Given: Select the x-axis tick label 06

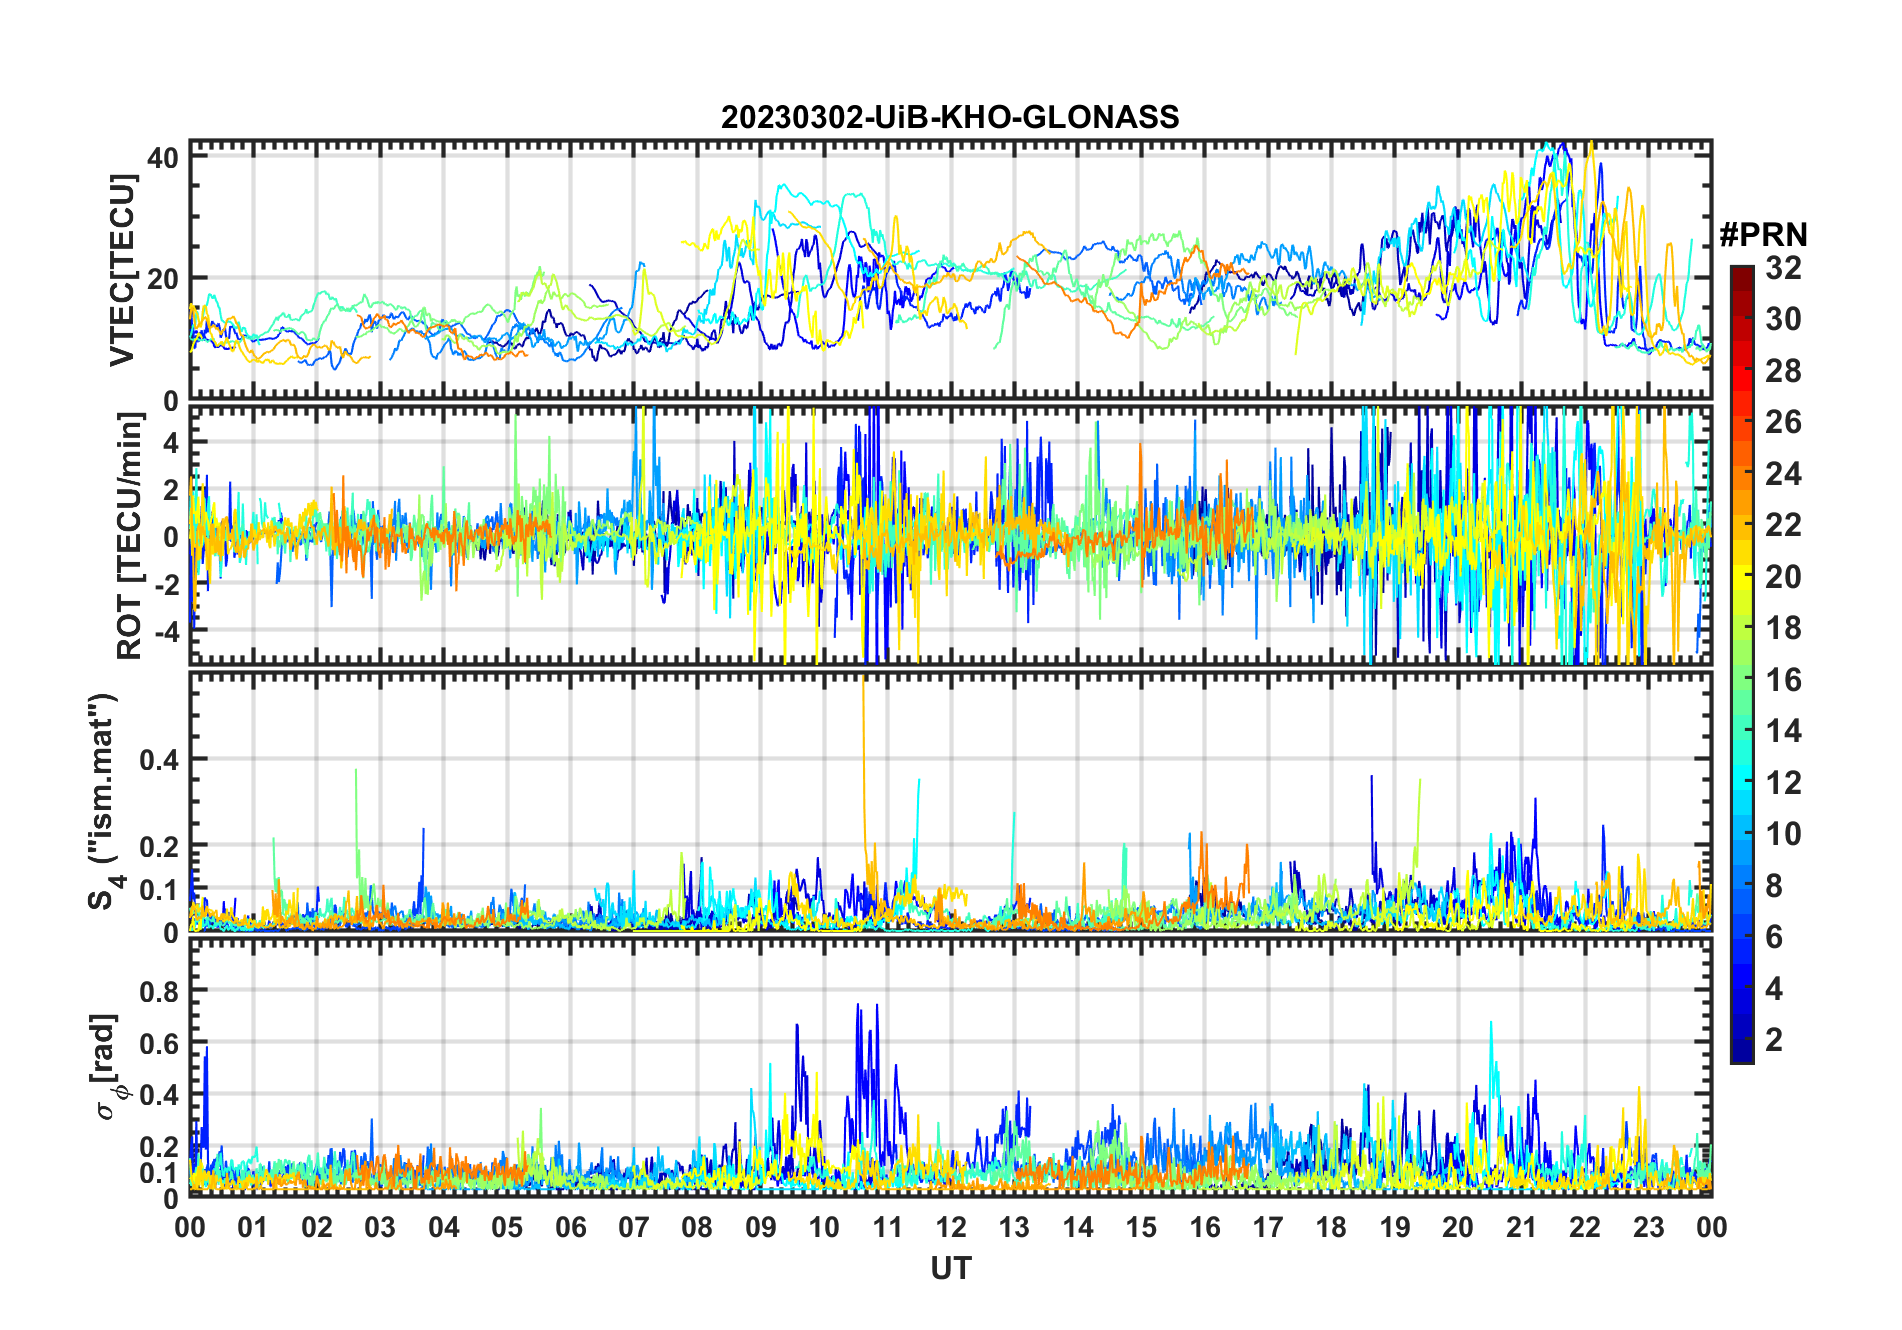Looking at the screenshot, I should 570,1227.
